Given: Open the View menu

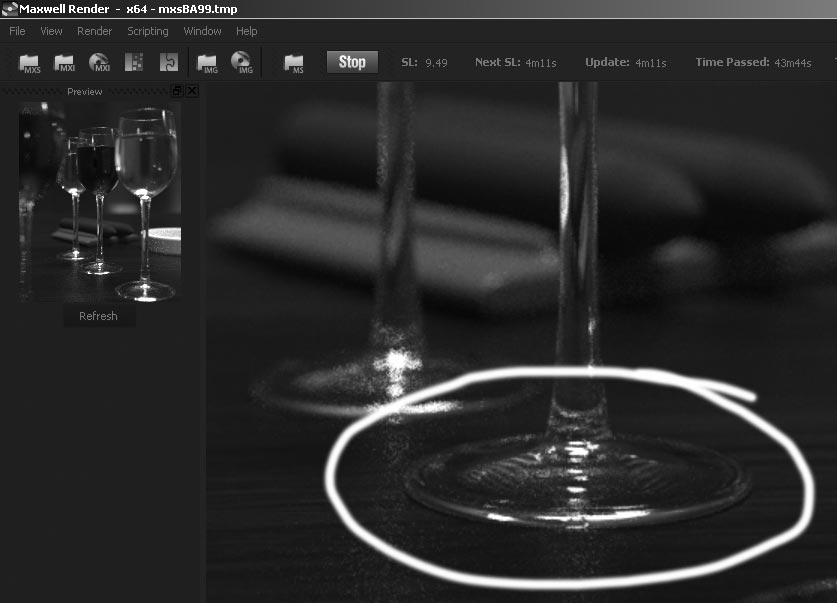Looking at the screenshot, I should pyautogui.click(x=51, y=31).
